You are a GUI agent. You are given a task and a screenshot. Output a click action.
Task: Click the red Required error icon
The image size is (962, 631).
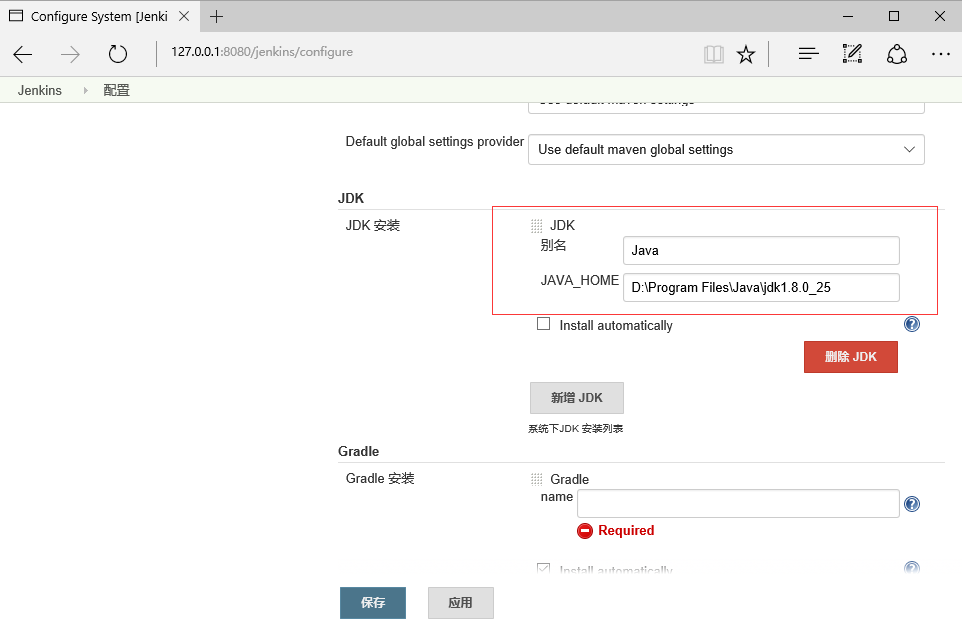click(x=585, y=531)
